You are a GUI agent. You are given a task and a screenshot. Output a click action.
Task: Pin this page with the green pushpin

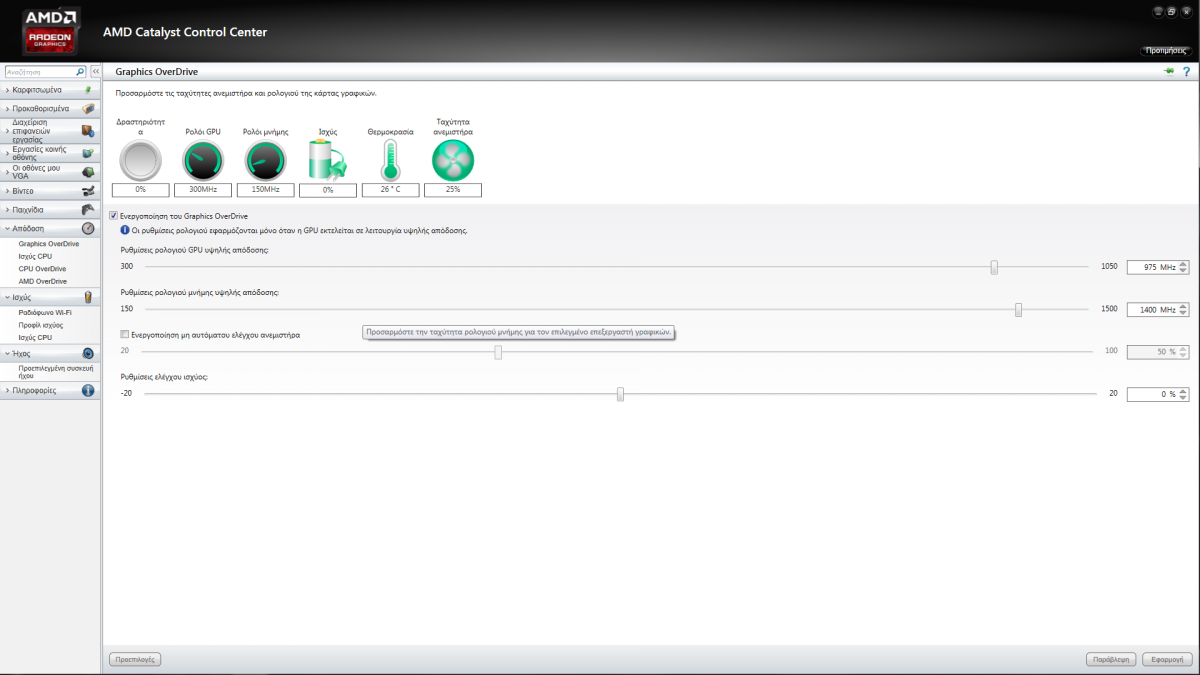1169,72
